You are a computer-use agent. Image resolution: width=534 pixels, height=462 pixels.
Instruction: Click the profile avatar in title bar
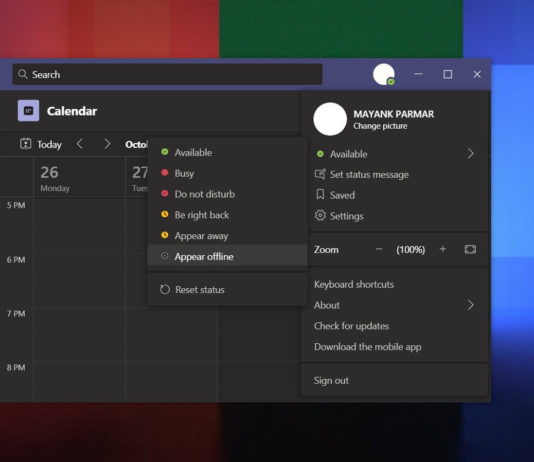[x=384, y=74]
